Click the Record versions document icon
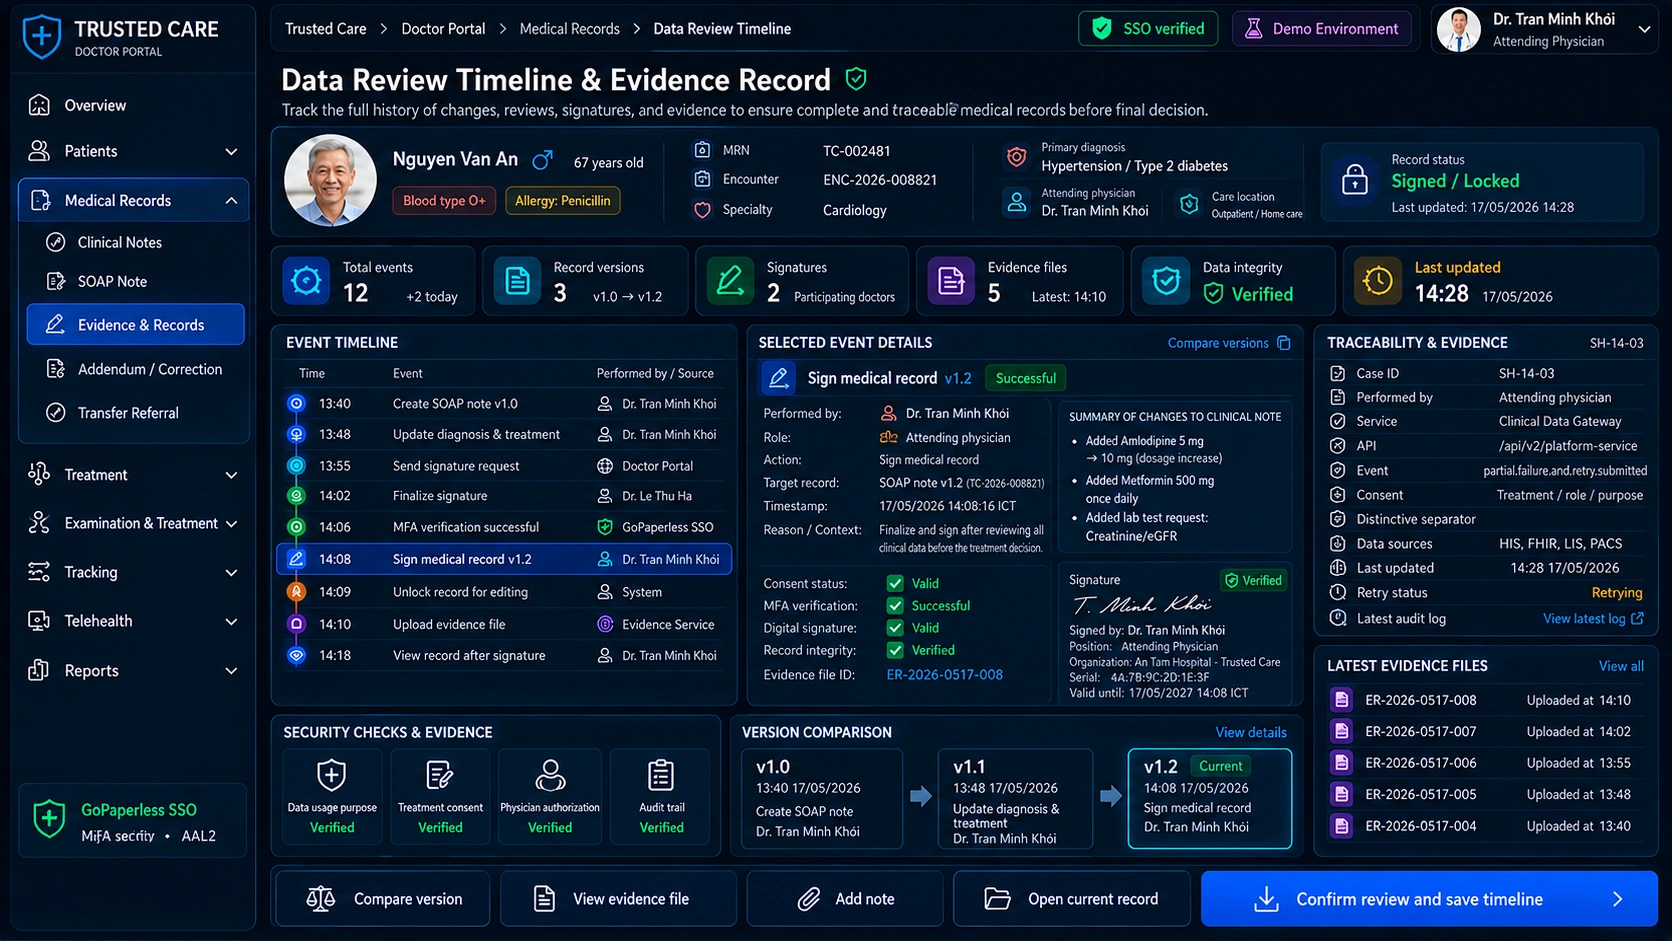Screen dimensions: 1672x941 click(x=517, y=281)
